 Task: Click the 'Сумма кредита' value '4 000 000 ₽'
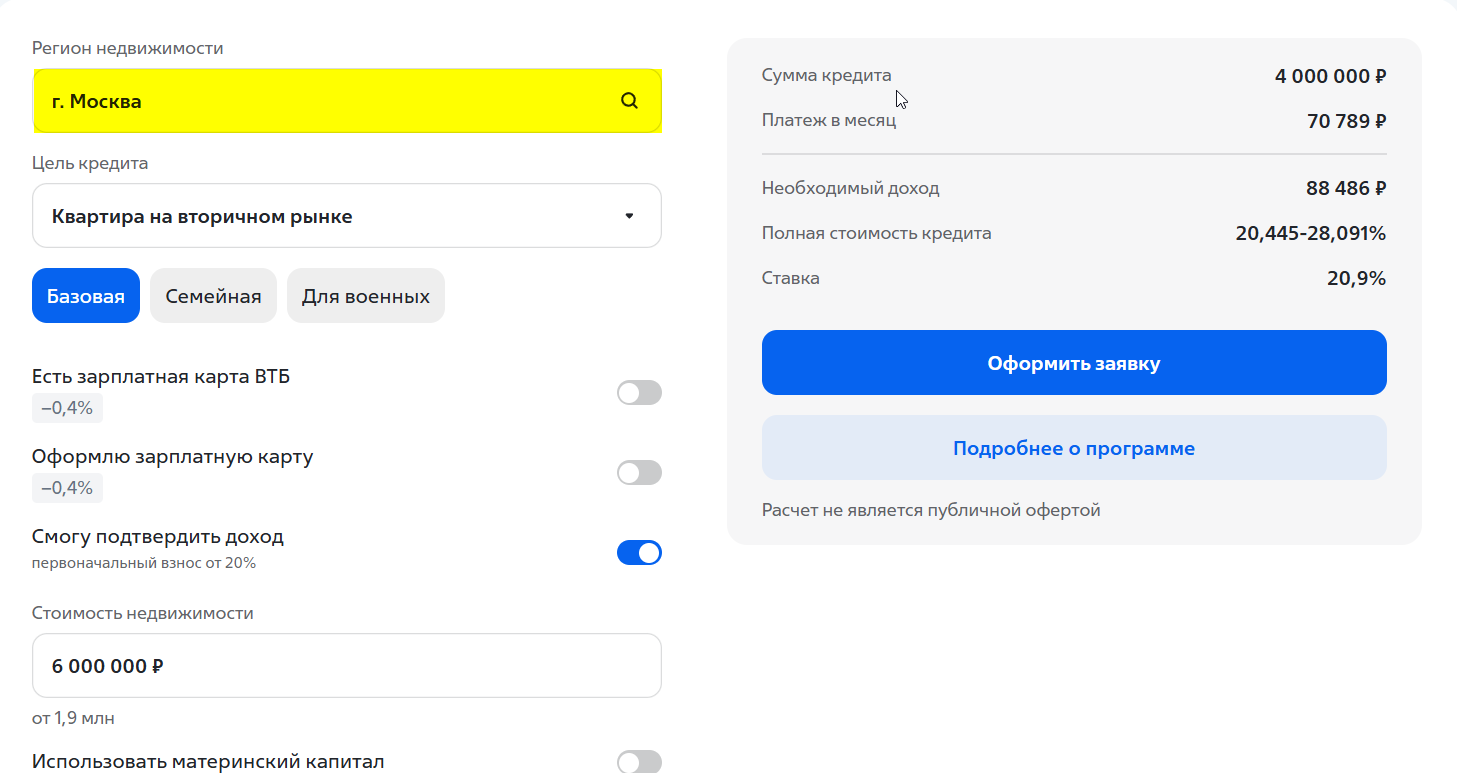(x=1328, y=75)
